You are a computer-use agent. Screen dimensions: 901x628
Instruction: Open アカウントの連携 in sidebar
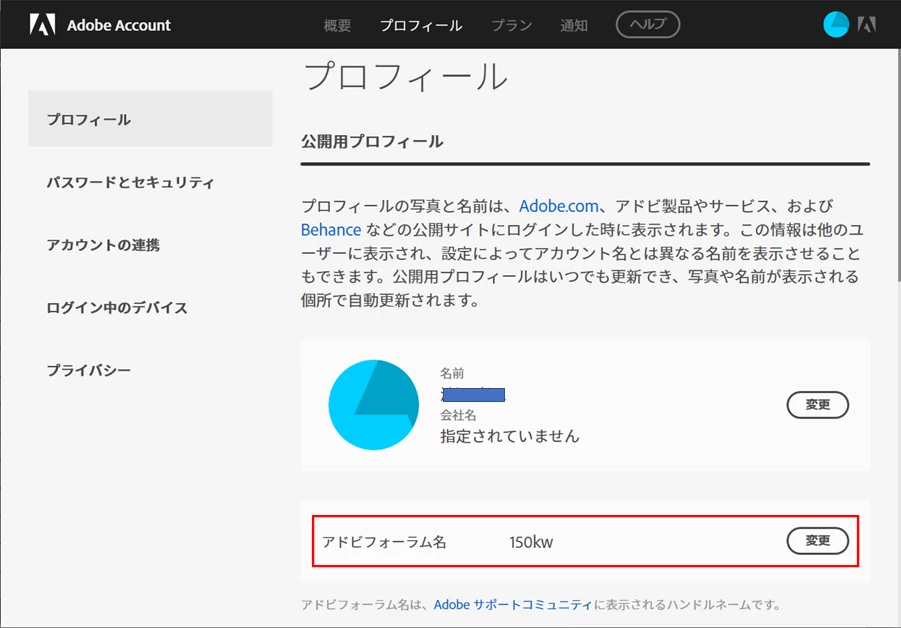click(103, 245)
